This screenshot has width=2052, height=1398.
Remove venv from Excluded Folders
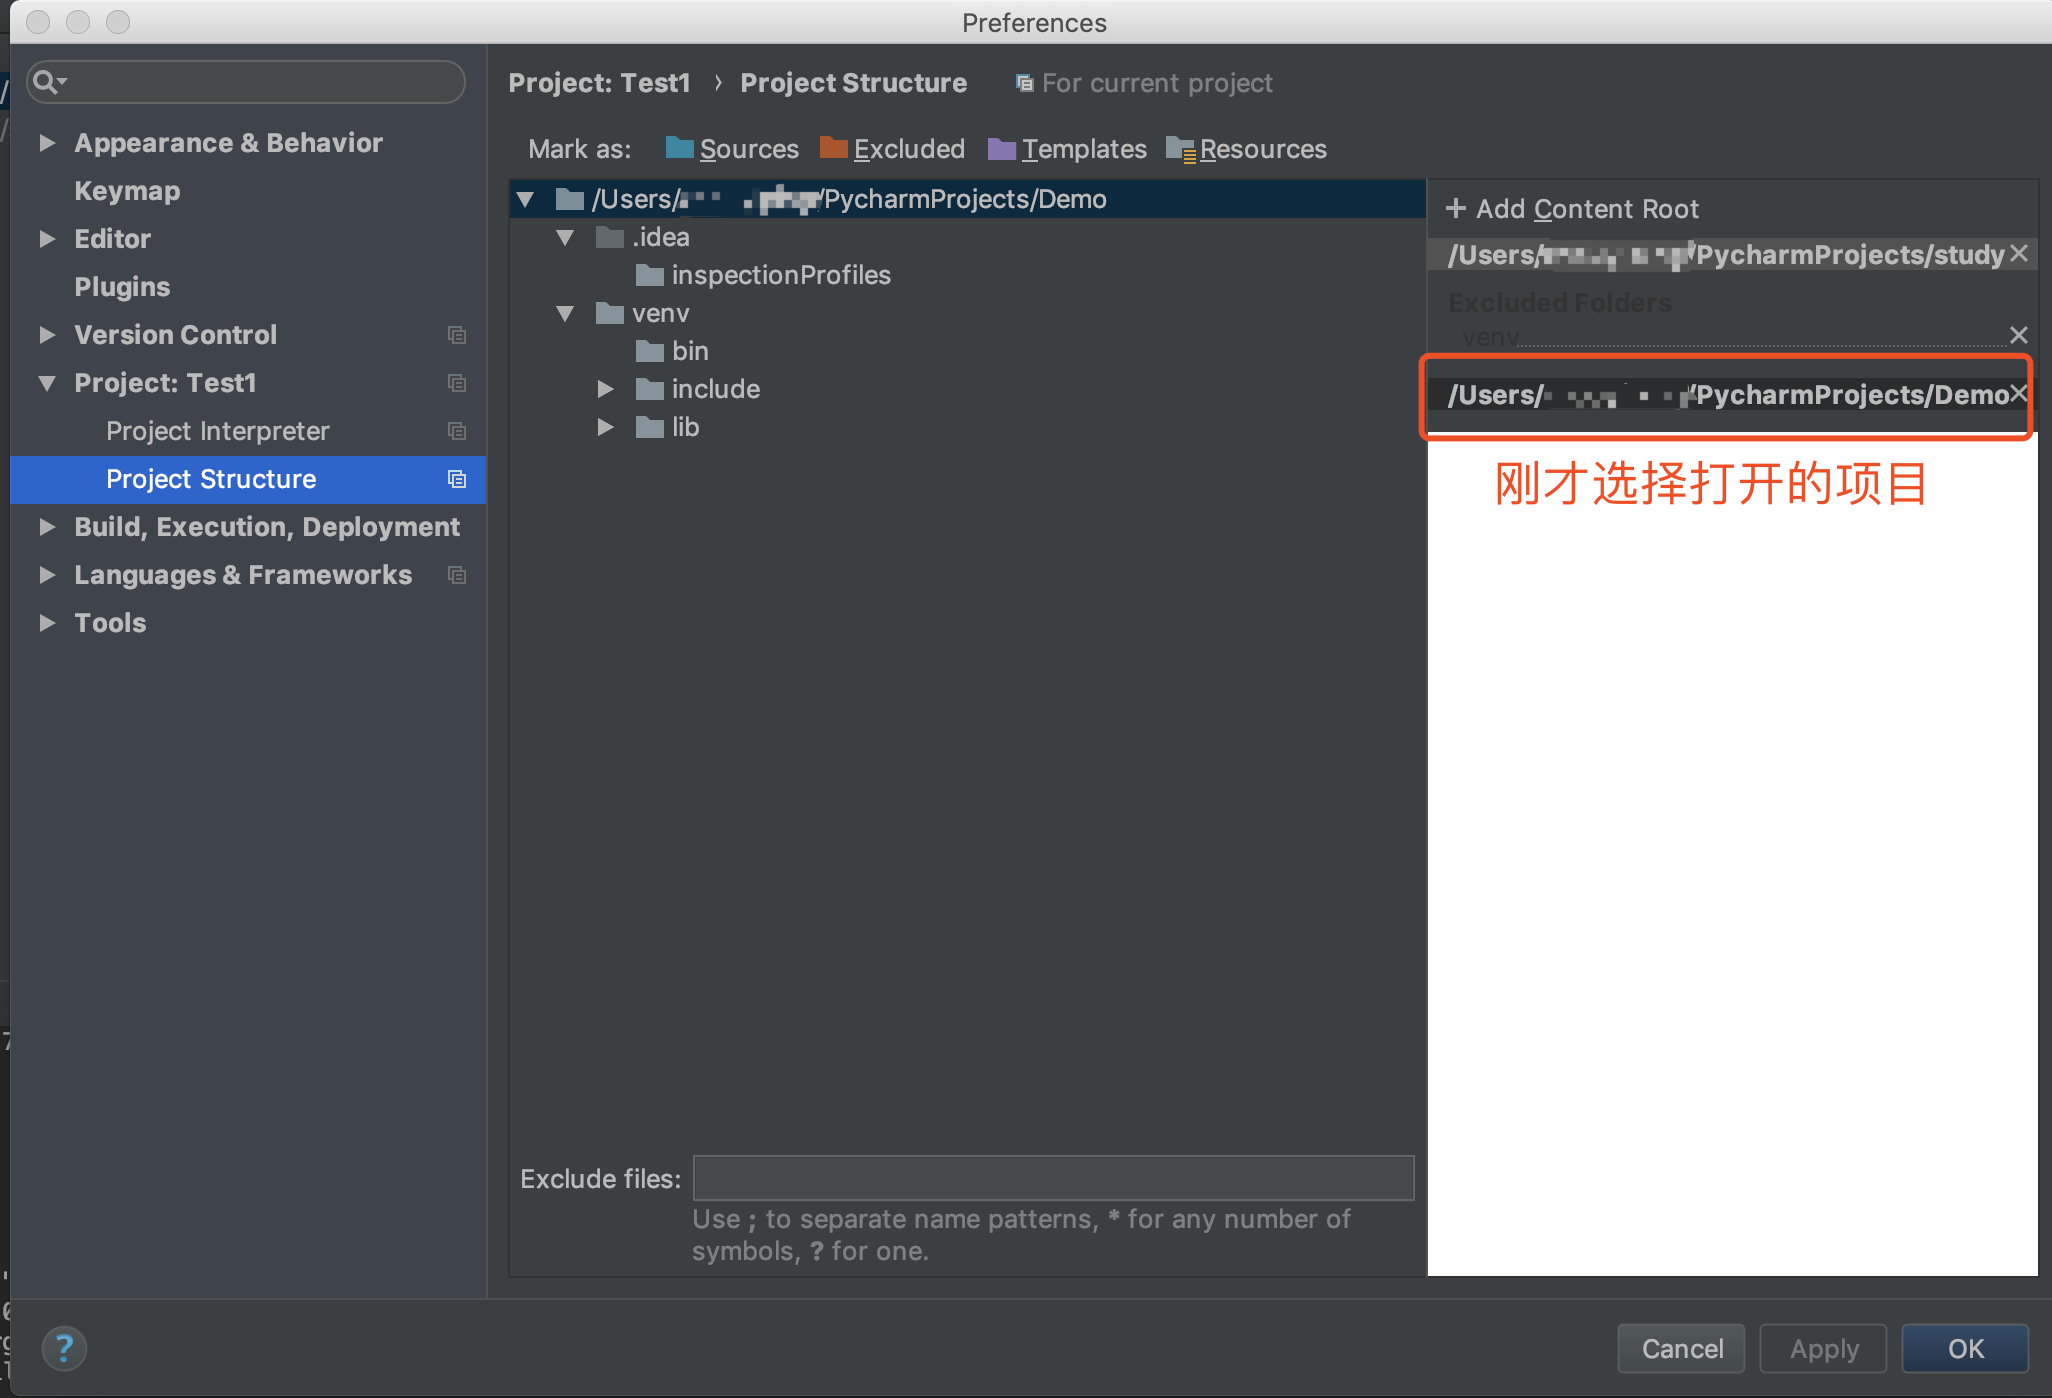2018,334
